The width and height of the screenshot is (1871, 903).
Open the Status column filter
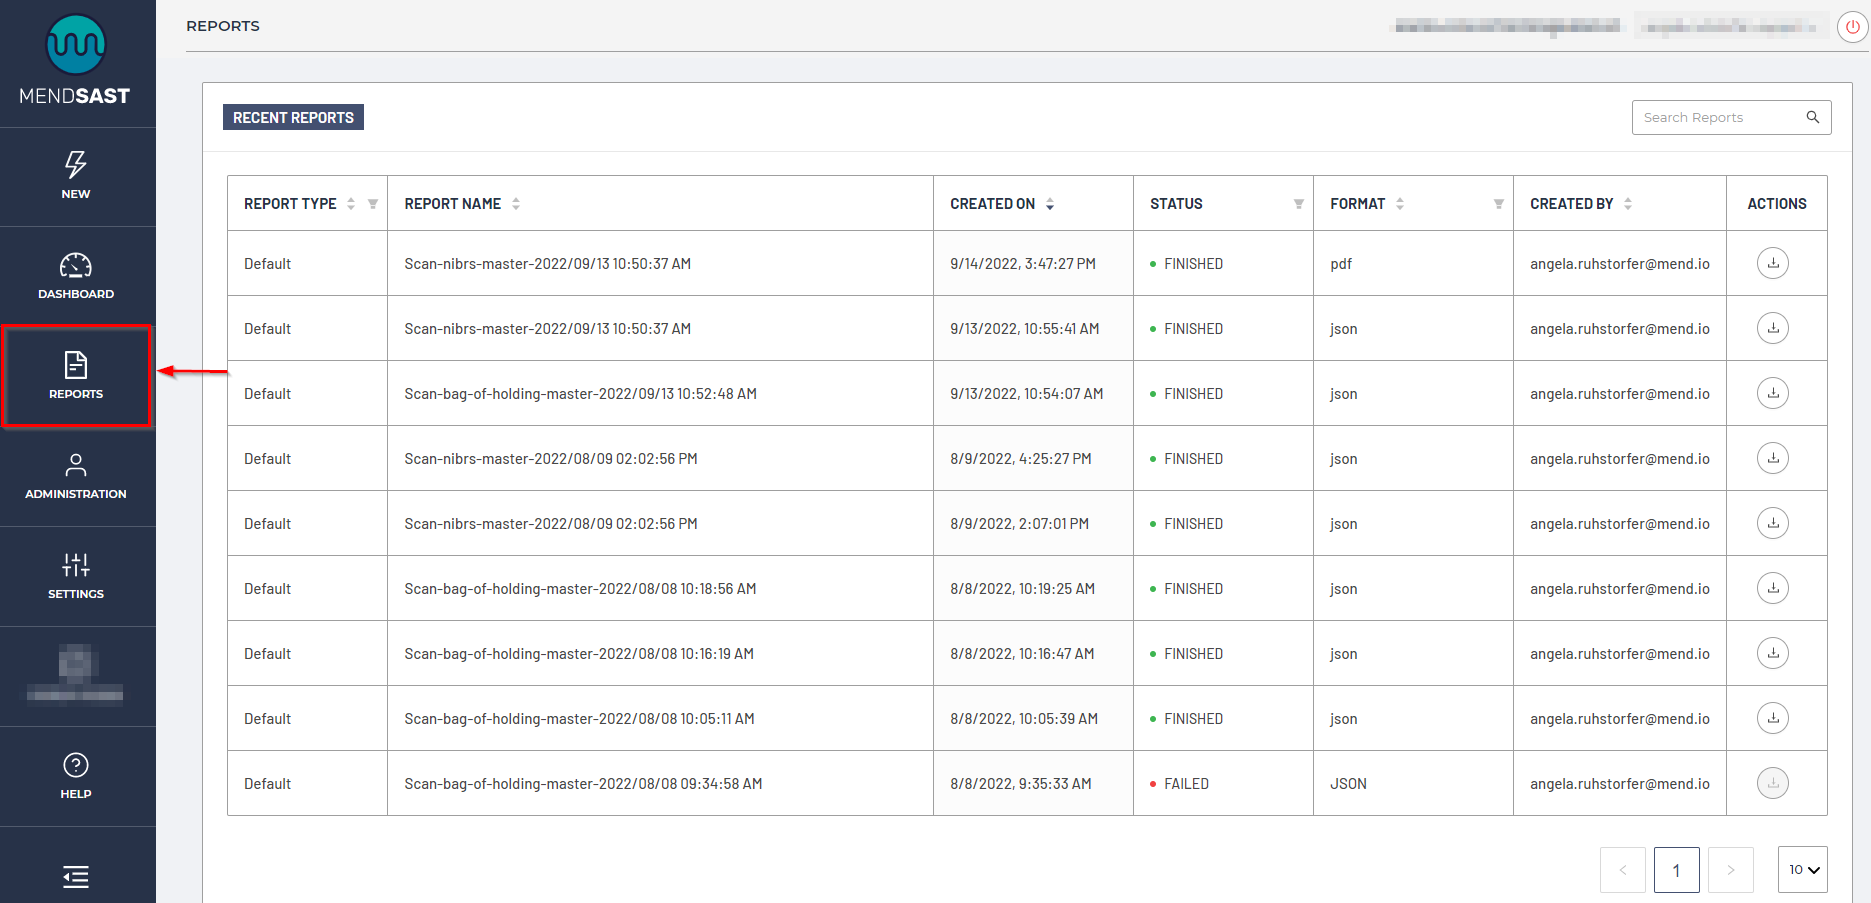(x=1298, y=204)
